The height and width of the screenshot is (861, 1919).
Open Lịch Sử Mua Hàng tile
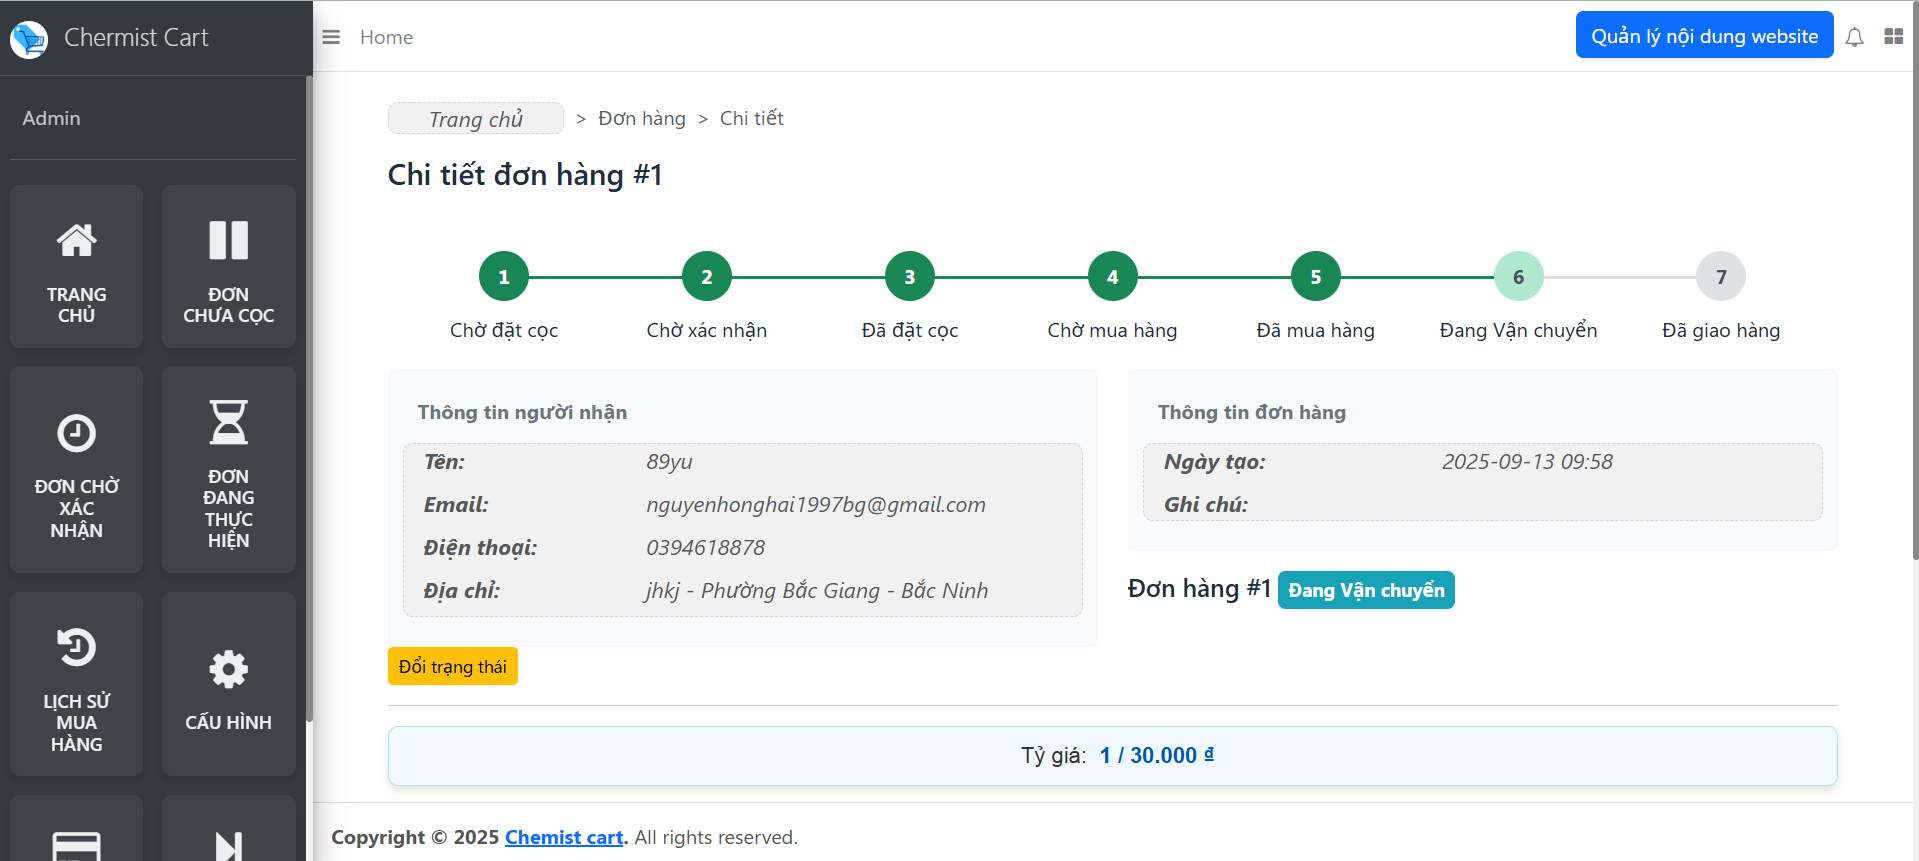click(x=76, y=684)
